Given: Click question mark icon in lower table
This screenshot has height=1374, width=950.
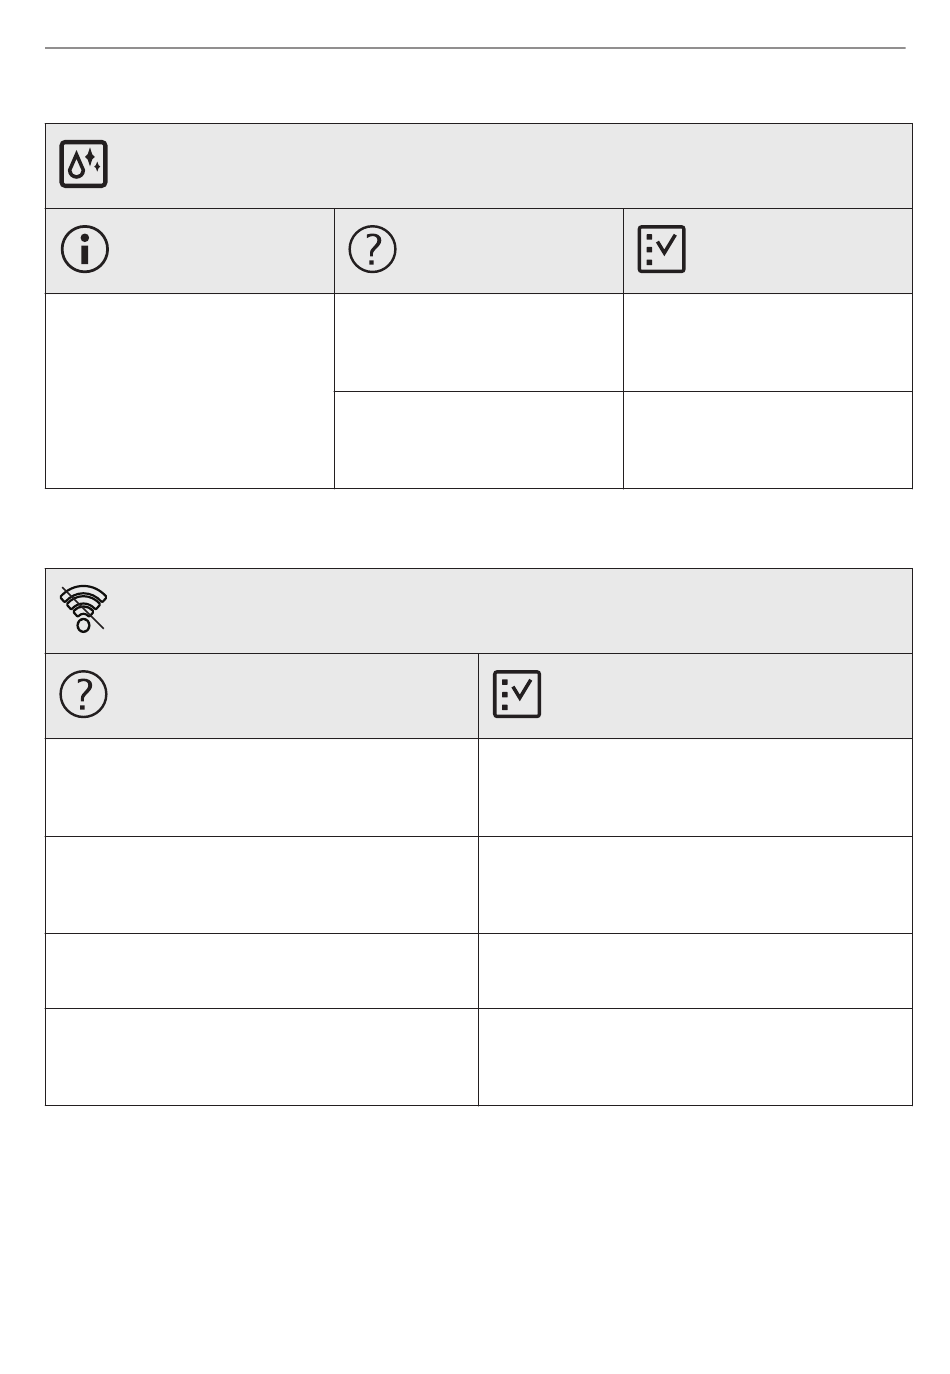Looking at the screenshot, I should pos(84,694).
